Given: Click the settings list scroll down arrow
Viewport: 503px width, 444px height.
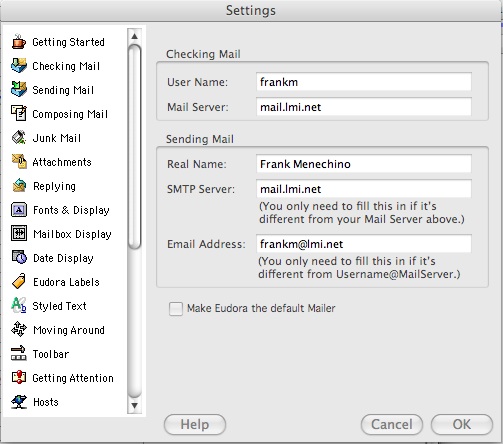Looking at the screenshot, I should (135, 406).
